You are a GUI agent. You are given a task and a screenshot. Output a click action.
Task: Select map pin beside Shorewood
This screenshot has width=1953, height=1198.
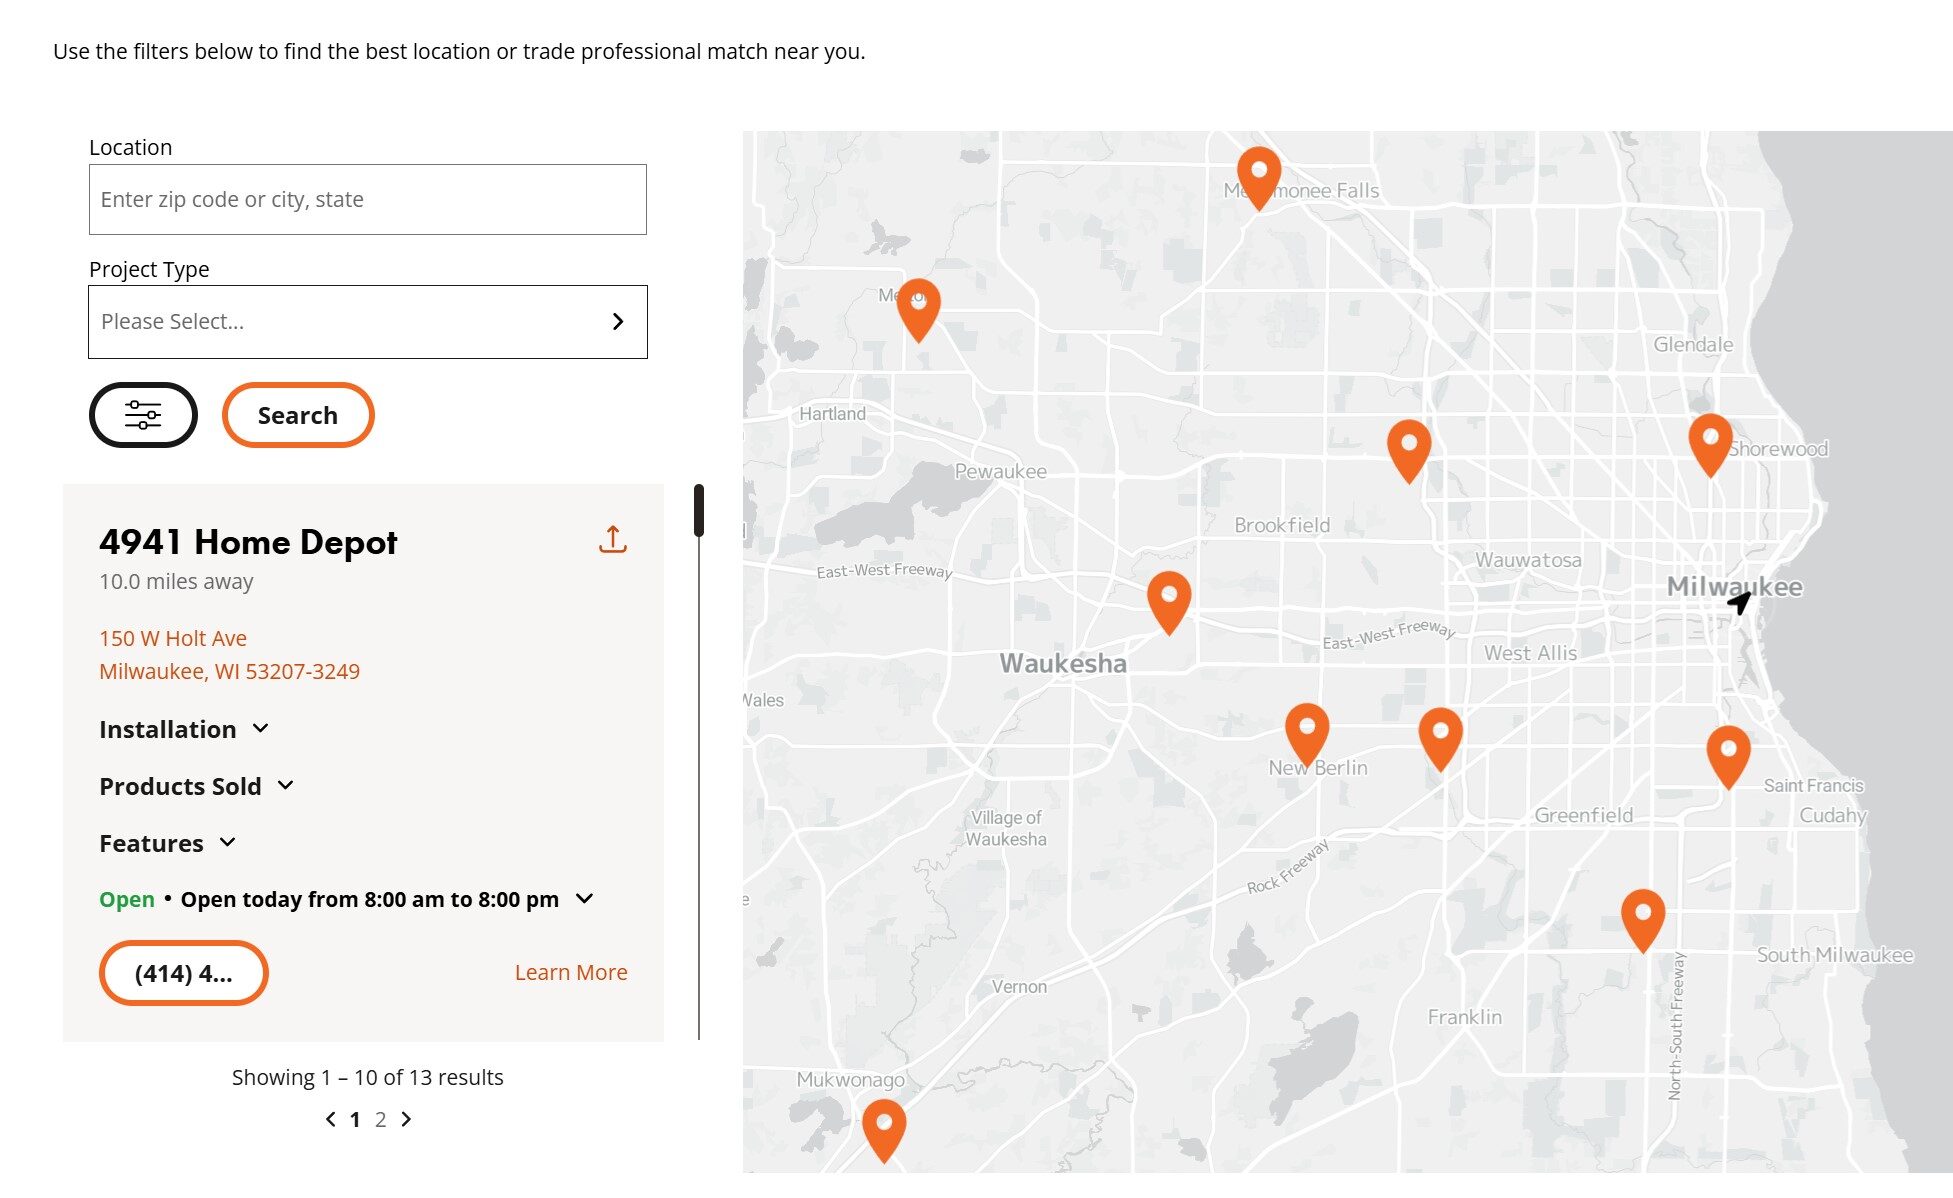point(1710,445)
